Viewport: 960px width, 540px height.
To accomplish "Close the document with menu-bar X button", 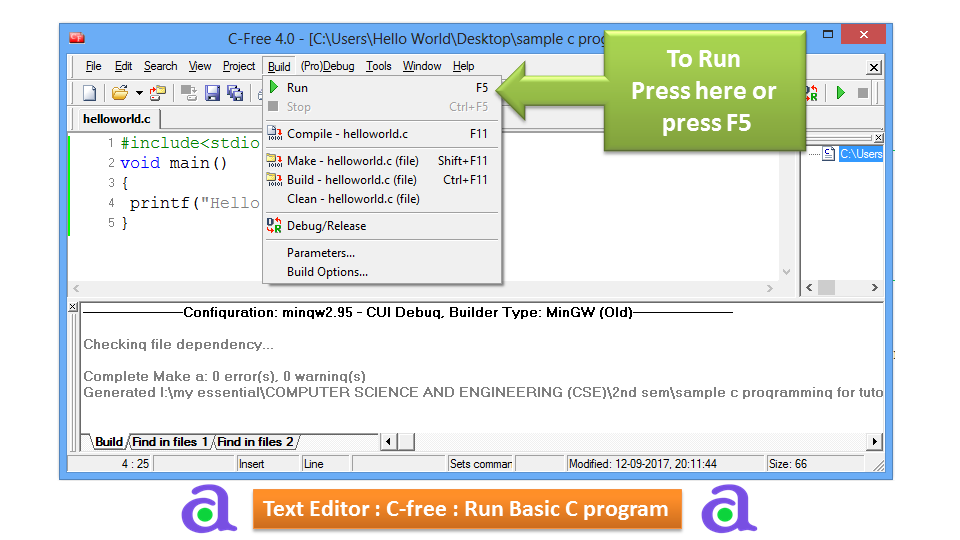I will pos(874,67).
